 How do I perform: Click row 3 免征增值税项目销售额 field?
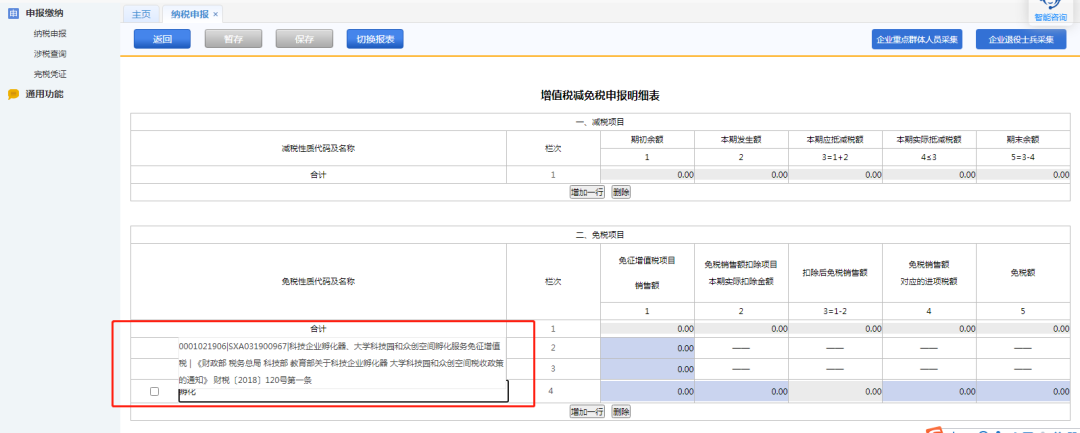tap(647, 369)
